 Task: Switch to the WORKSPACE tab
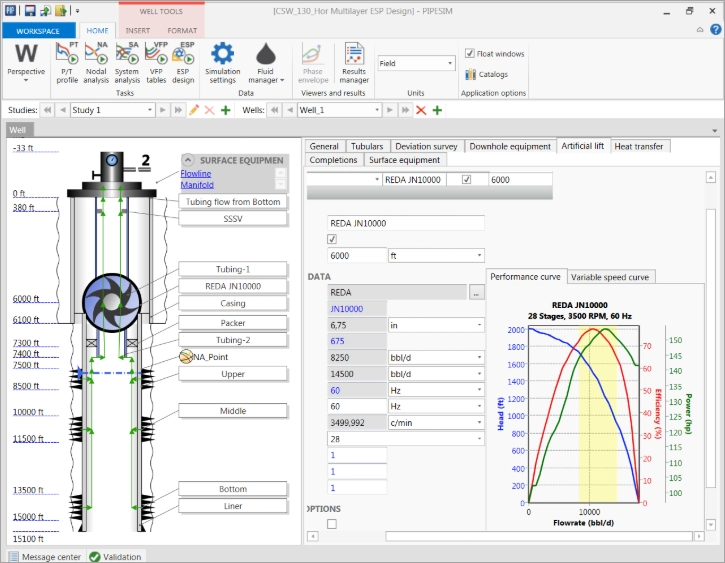tap(38, 31)
